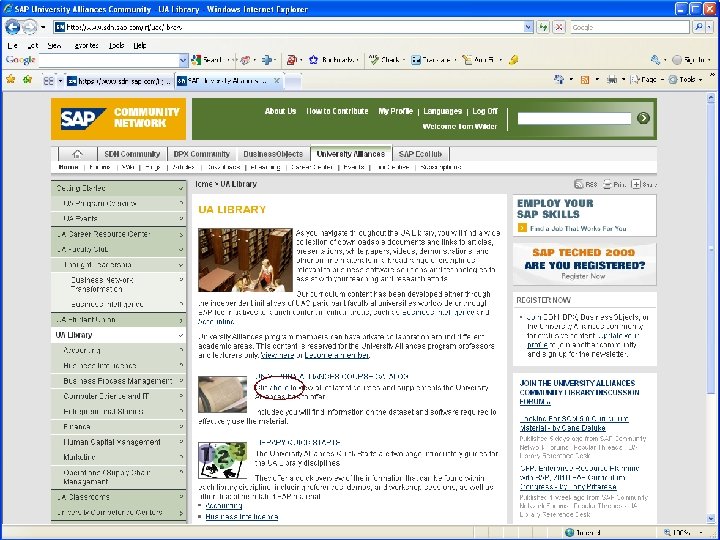Click the browser Forward arrow button
This screenshot has height=540, width=720.
[29, 28]
